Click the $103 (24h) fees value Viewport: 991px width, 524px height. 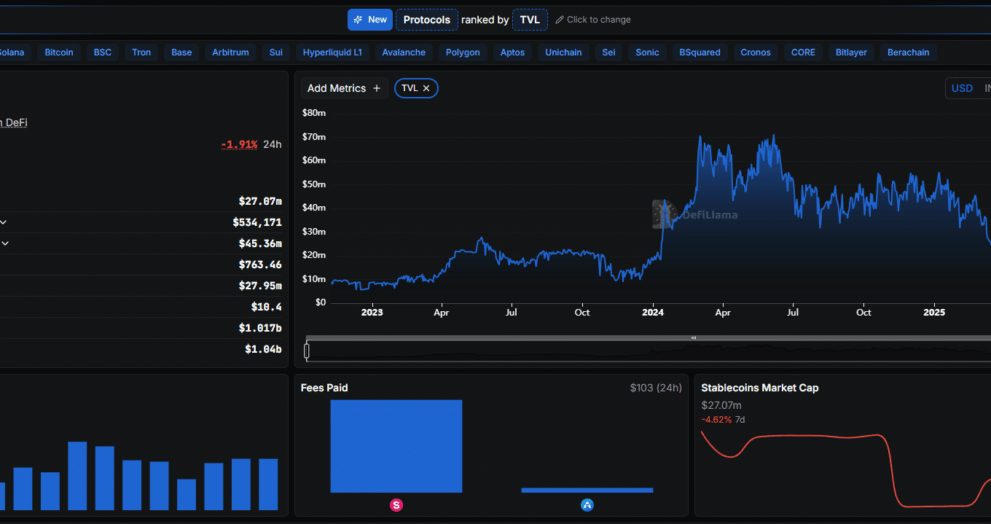click(656, 388)
